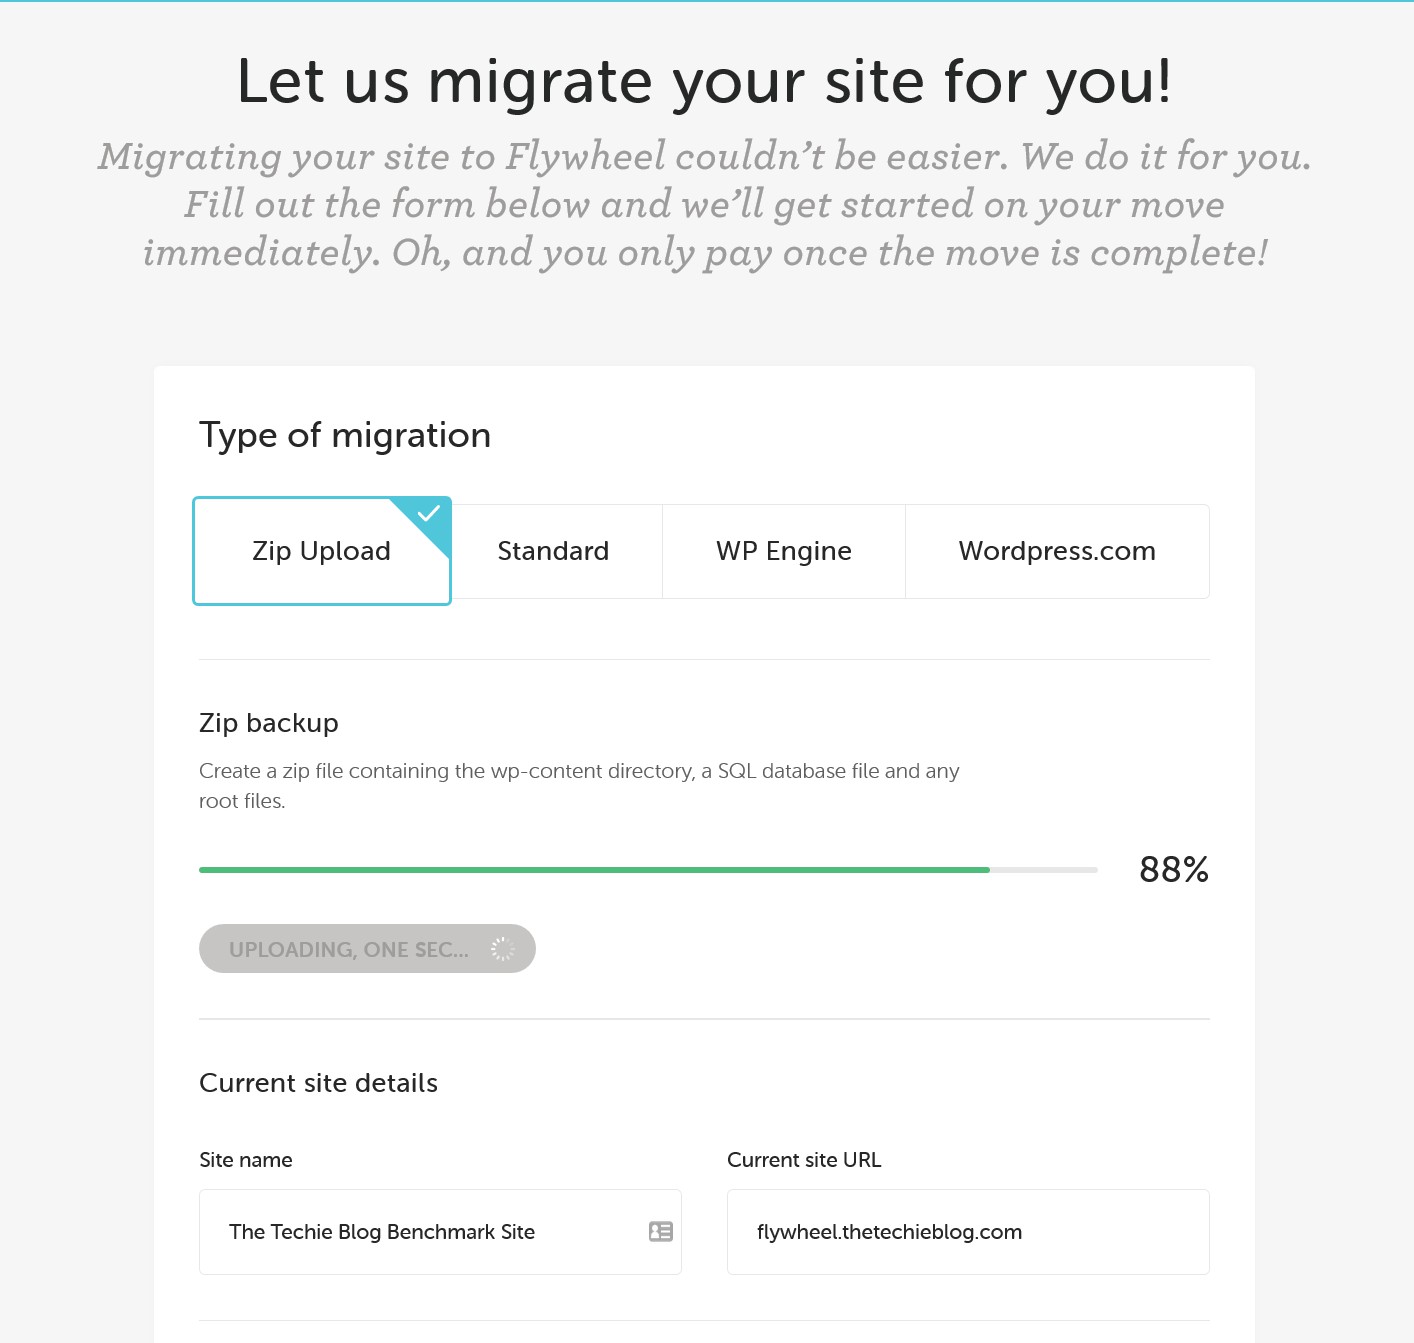
Task: Click the Site name label
Action: [246, 1160]
